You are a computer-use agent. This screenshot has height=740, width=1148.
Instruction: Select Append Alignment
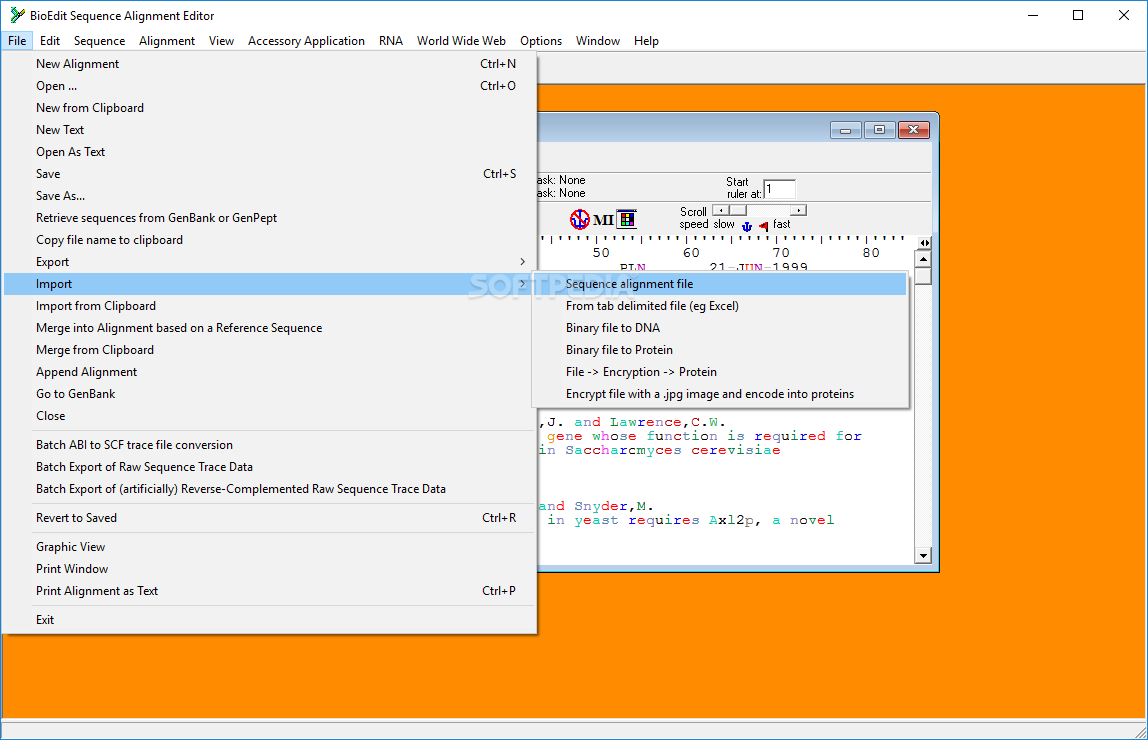tap(270, 372)
